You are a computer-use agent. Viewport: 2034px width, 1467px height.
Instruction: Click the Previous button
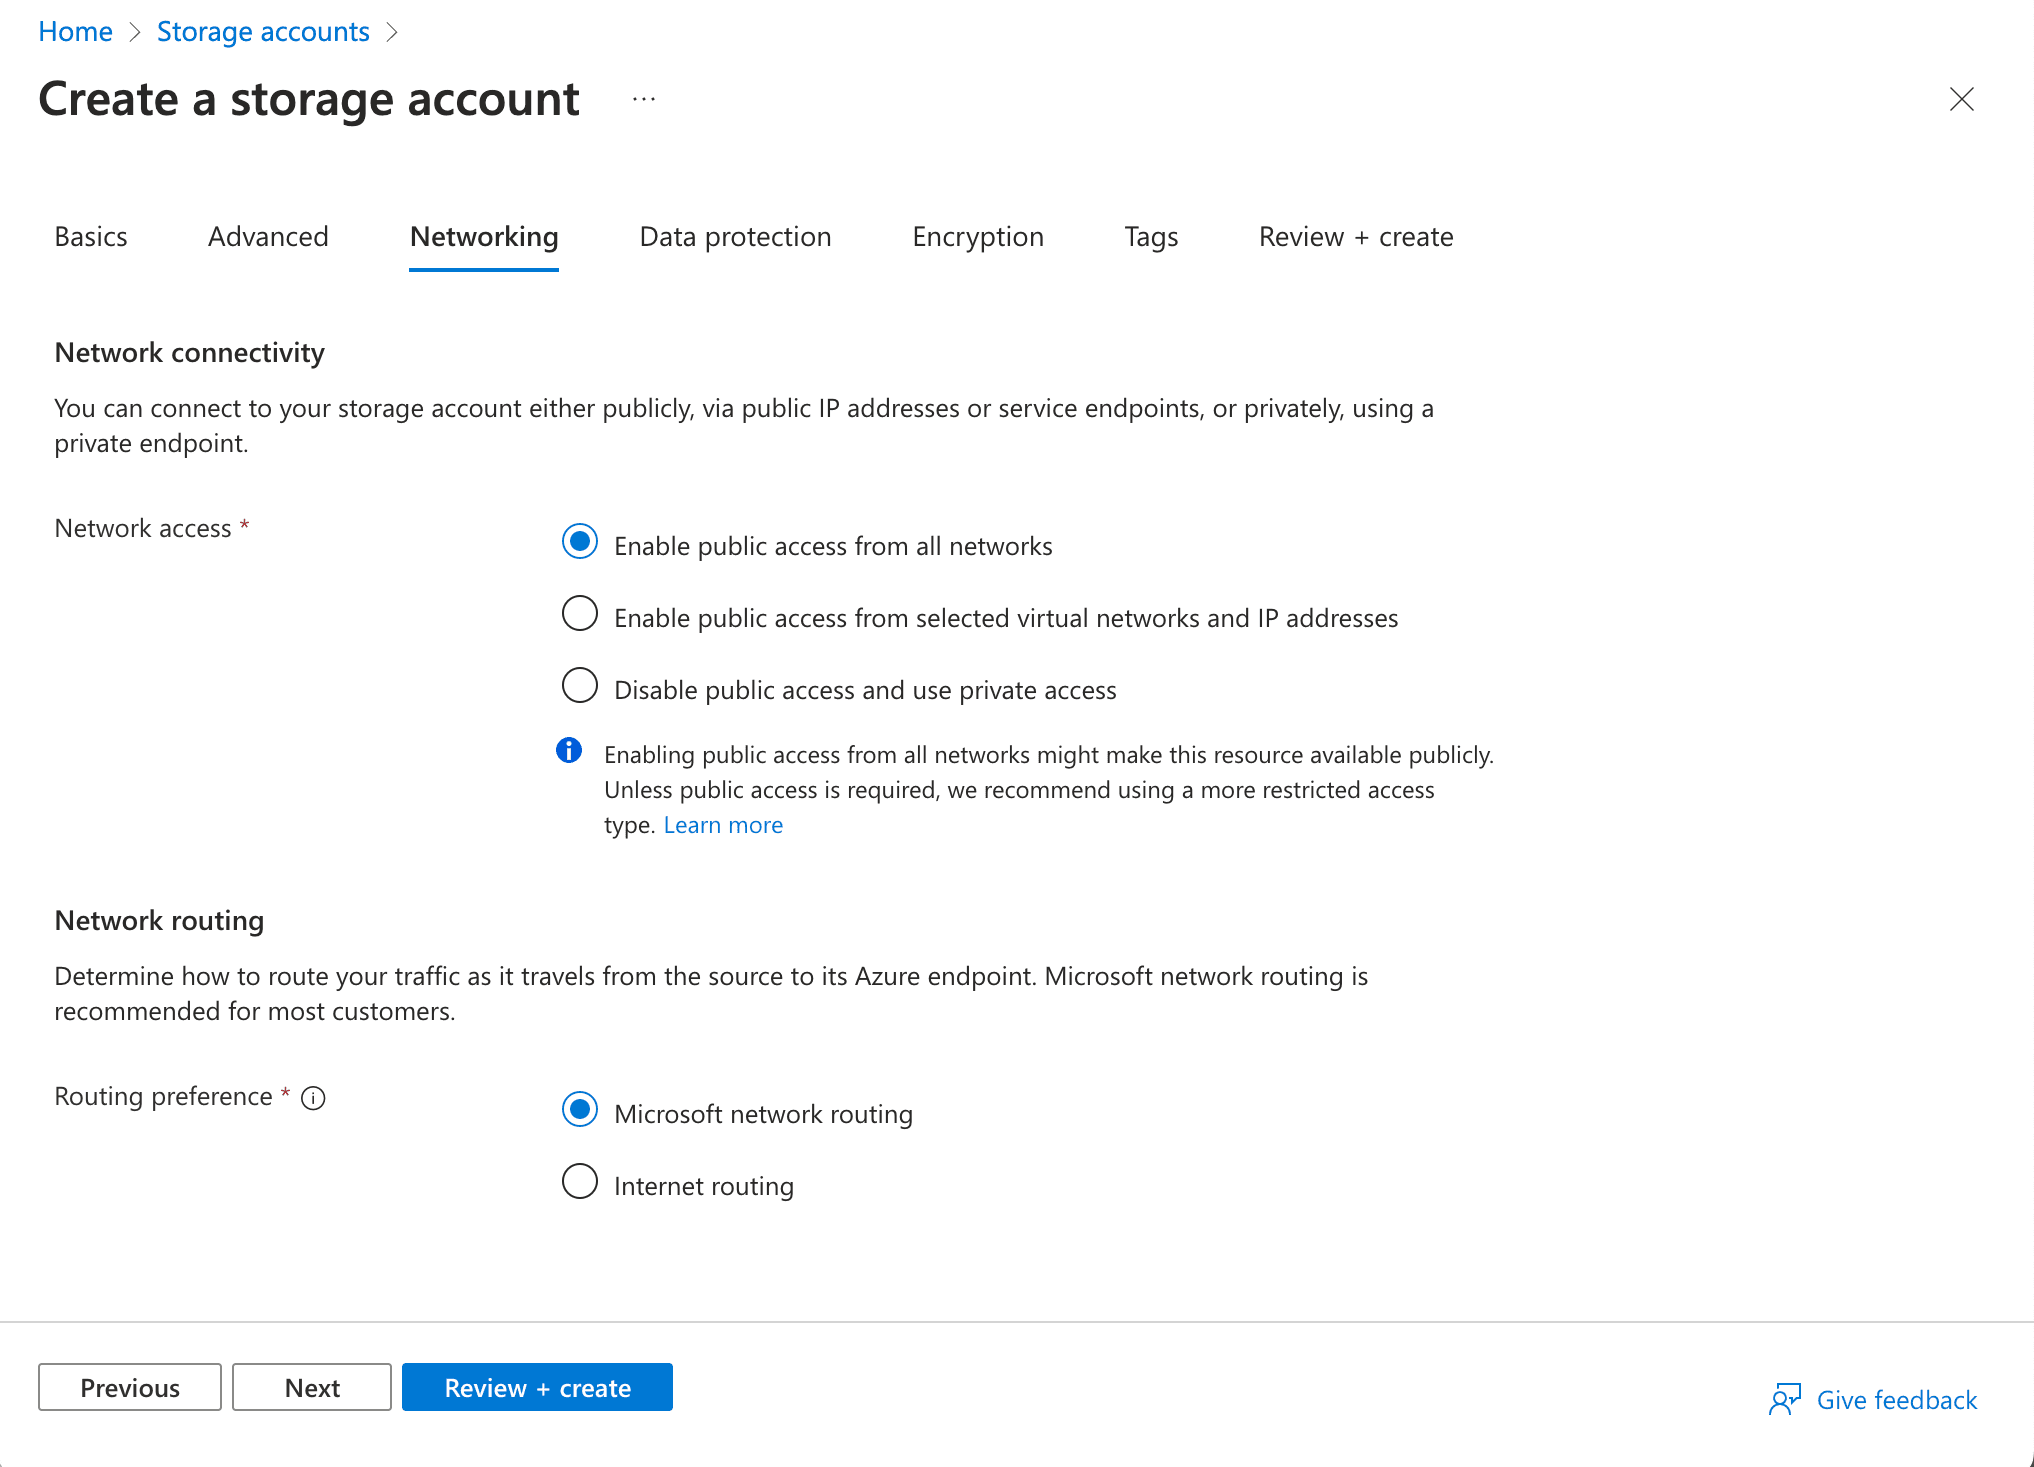pos(129,1387)
